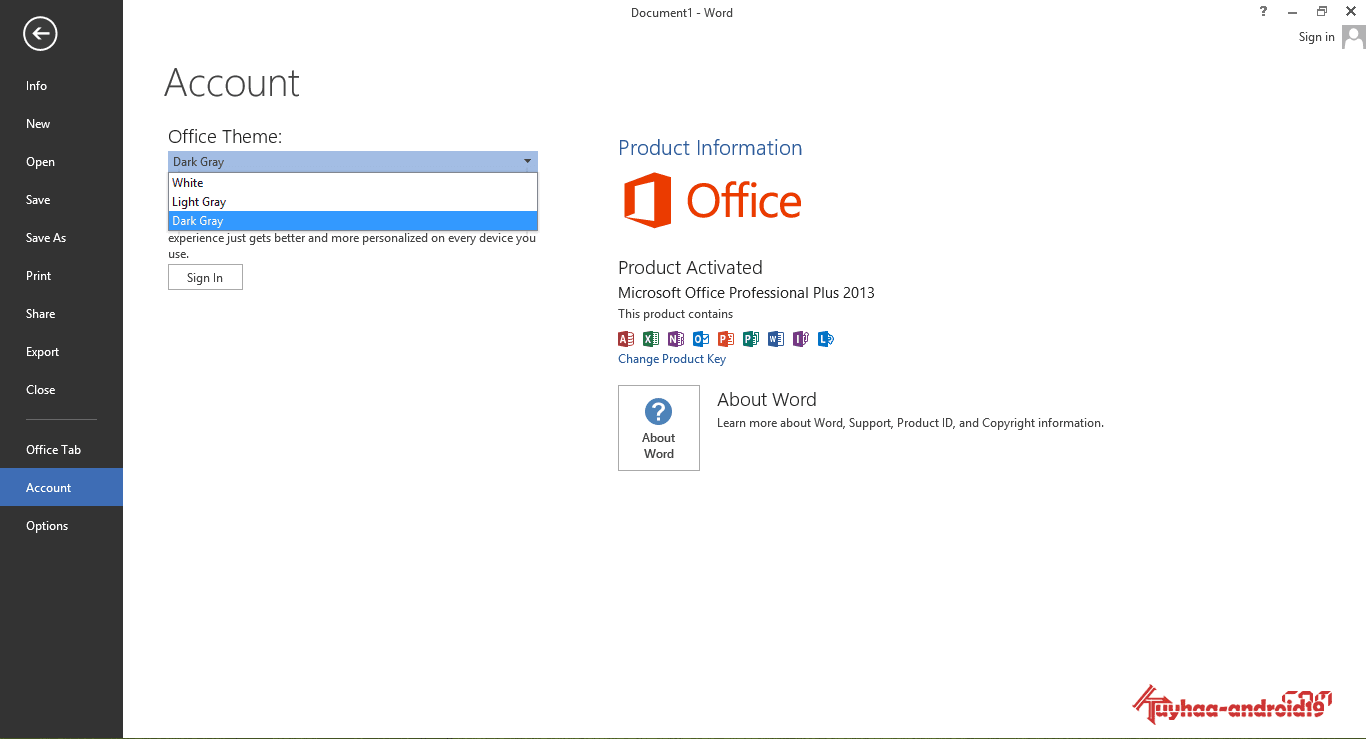
Task: Open Word Options from the sidebar
Action: (61, 526)
